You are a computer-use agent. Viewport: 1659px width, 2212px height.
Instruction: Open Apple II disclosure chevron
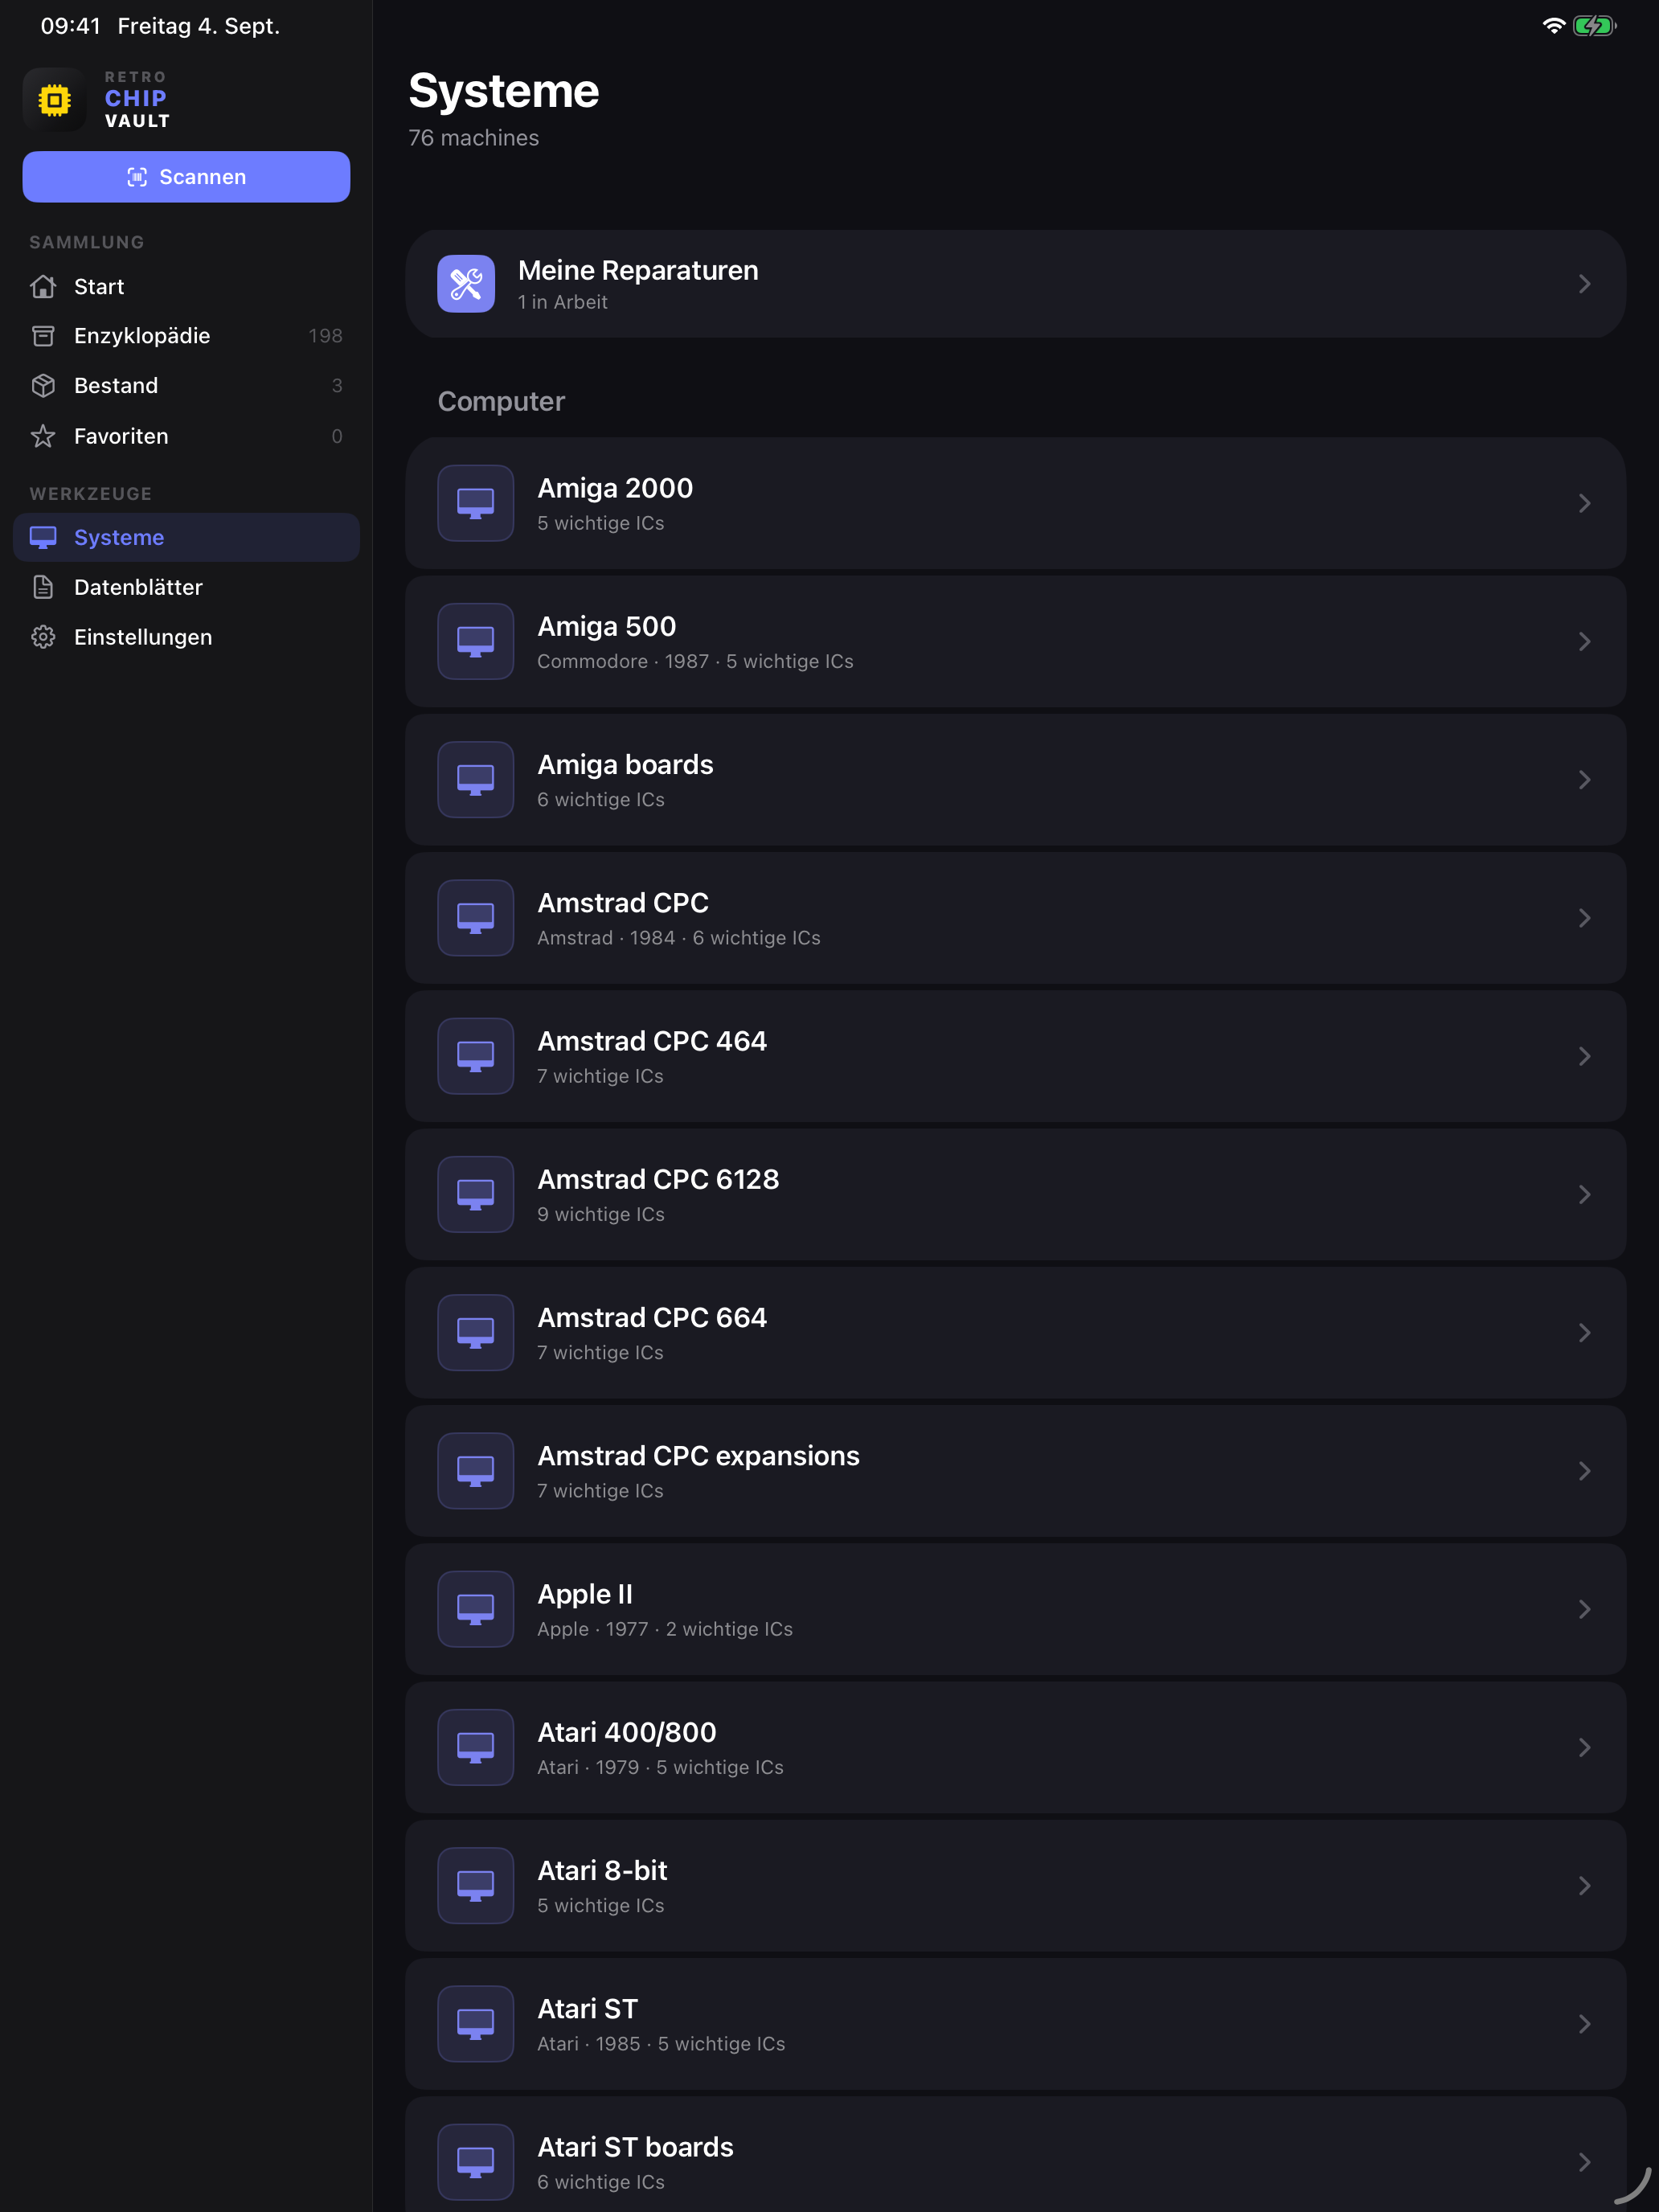(x=1584, y=1609)
